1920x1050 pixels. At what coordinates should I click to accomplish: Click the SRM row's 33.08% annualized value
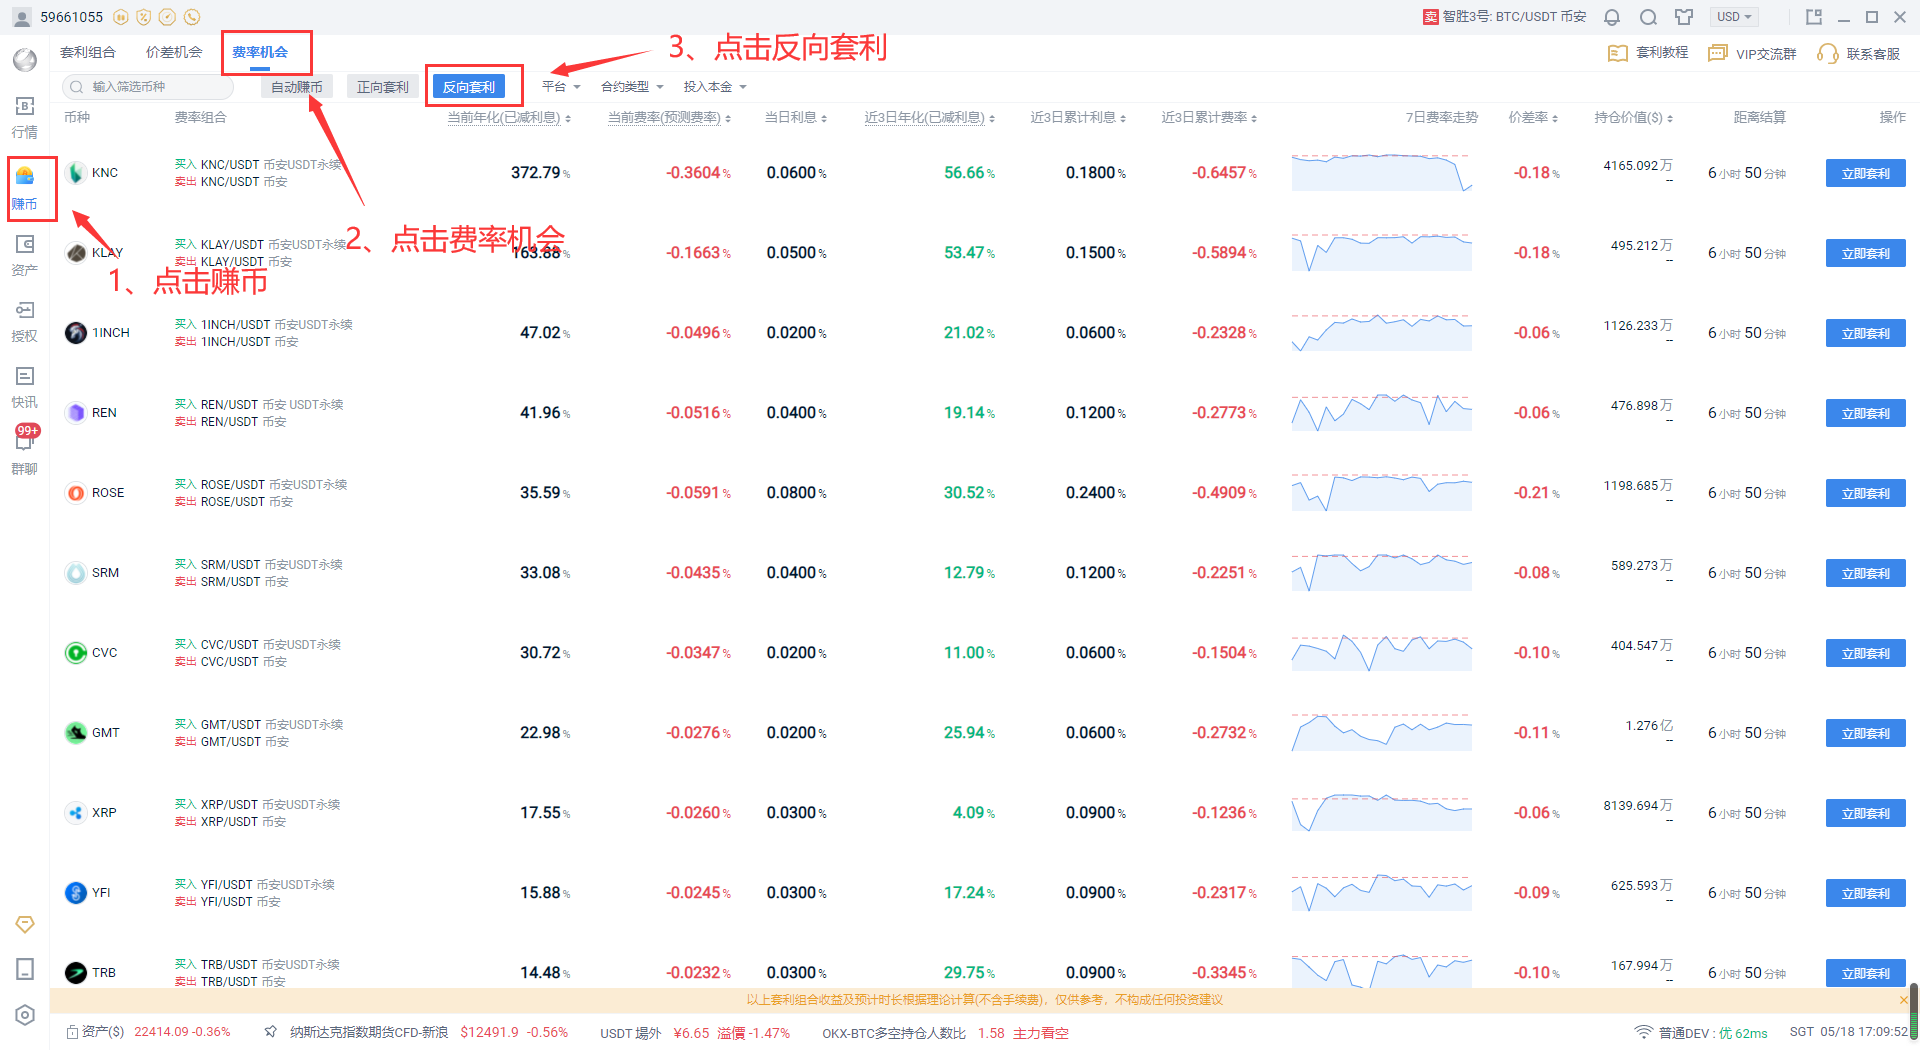(x=545, y=573)
